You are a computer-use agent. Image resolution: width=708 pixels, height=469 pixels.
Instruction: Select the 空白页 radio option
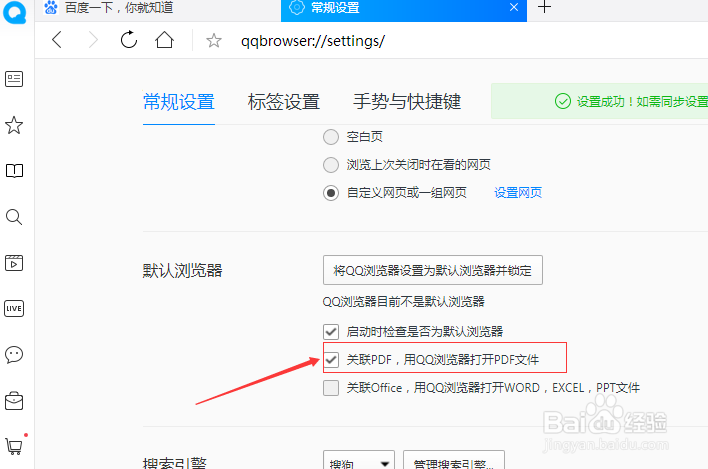point(331,137)
